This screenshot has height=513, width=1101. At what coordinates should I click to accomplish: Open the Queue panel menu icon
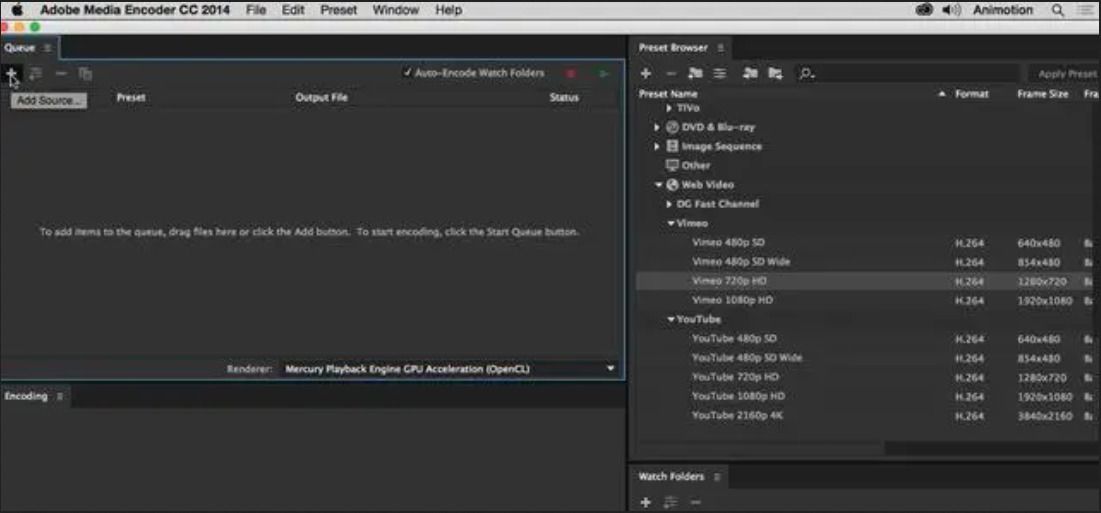48,48
